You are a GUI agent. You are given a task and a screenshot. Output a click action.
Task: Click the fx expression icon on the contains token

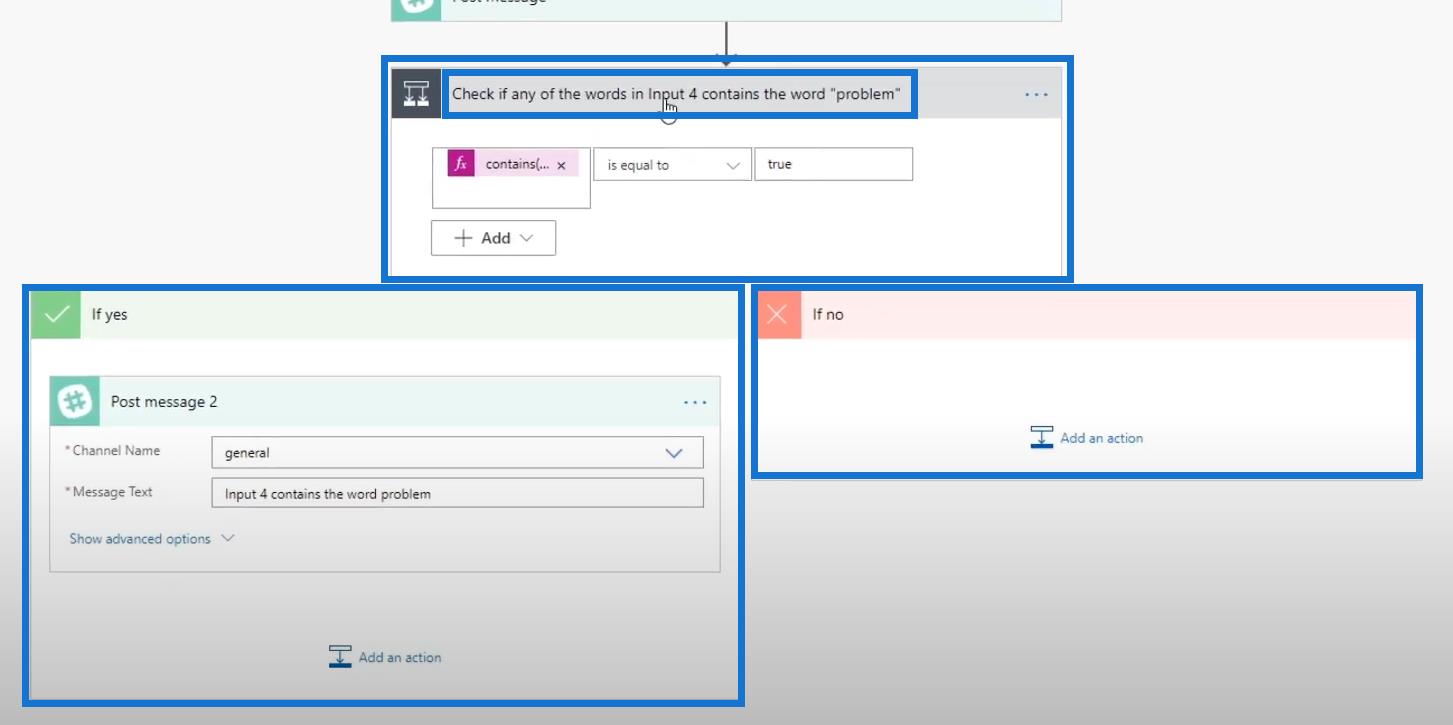(460, 164)
